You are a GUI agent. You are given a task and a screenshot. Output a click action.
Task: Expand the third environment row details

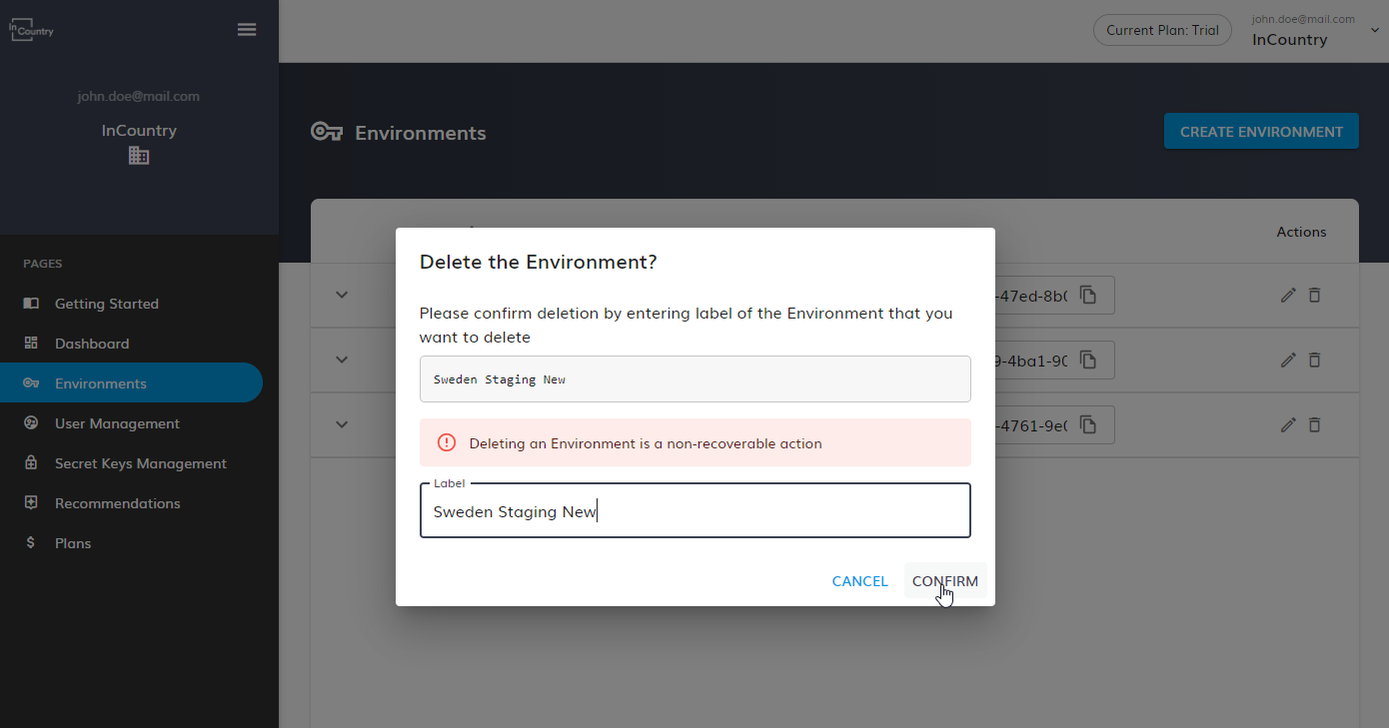pos(341,425)
